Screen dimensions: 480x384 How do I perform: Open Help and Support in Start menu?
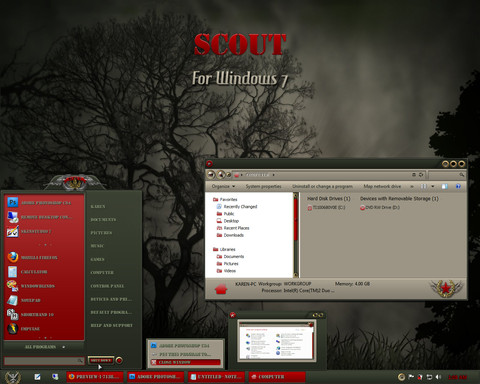[x=112, y=325]
